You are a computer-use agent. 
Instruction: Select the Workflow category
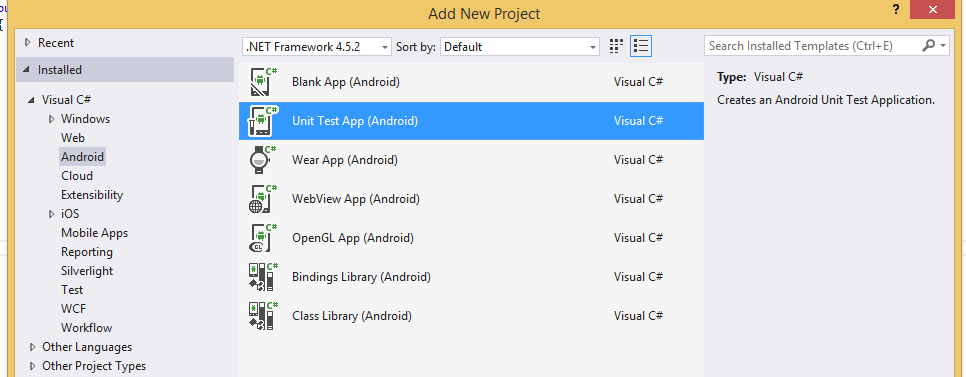pos(86,328)
